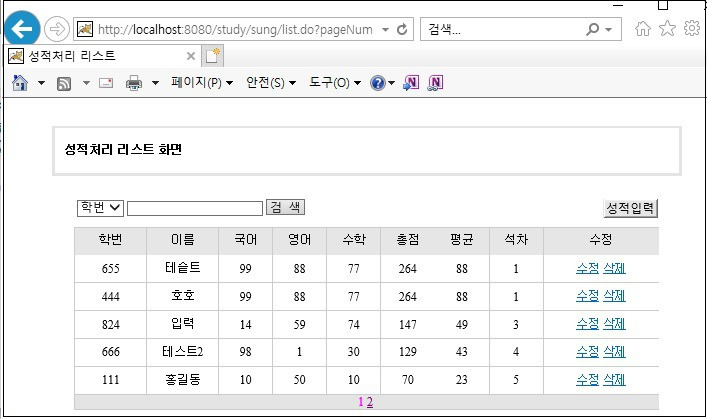Click the site favicon in address bar
707x419 pixels.
coord(85,29)
